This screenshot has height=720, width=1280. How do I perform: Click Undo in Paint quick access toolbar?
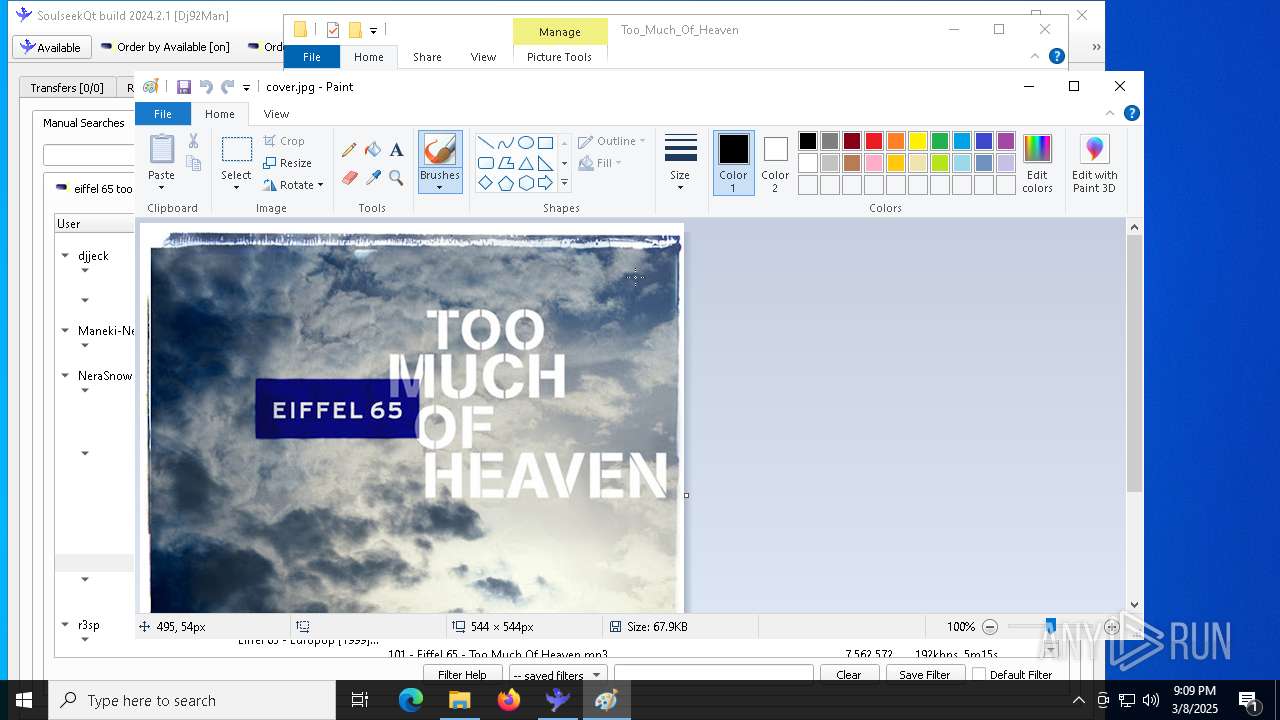coord(206,87)
